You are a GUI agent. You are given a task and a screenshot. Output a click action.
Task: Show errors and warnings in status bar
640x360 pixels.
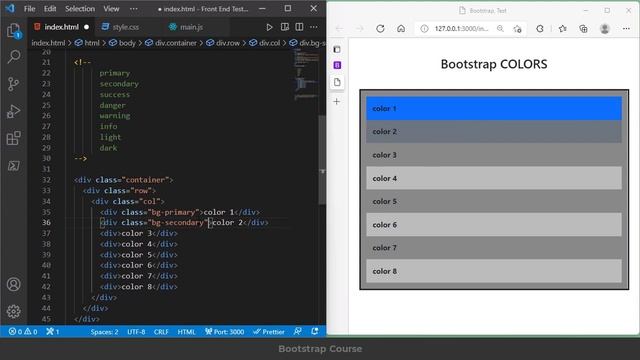tap(23, 331)
